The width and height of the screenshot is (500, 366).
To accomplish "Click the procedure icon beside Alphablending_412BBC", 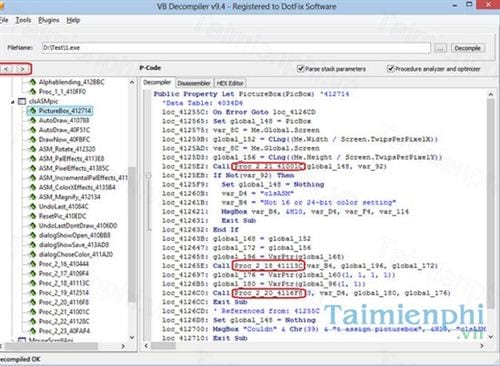I will click(x=32, y=82).
